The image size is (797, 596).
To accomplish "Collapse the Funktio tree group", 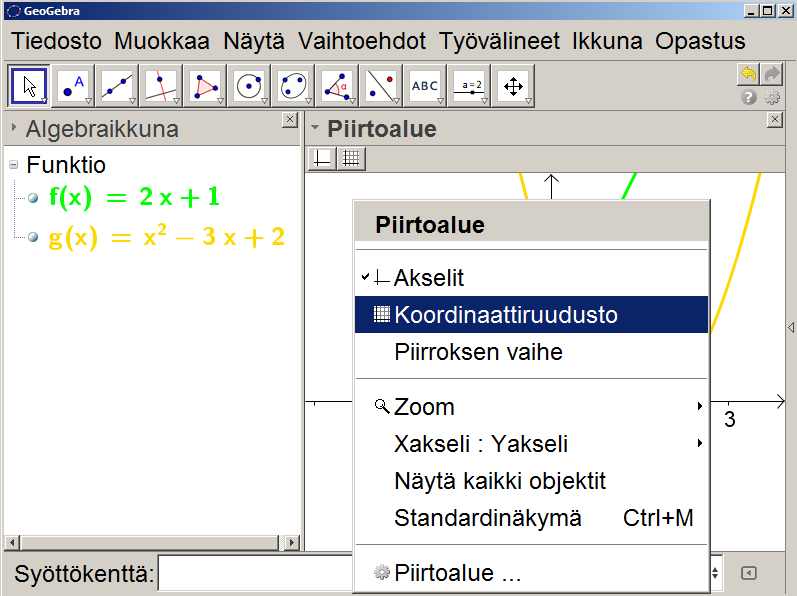I will (x=14, y=165).
